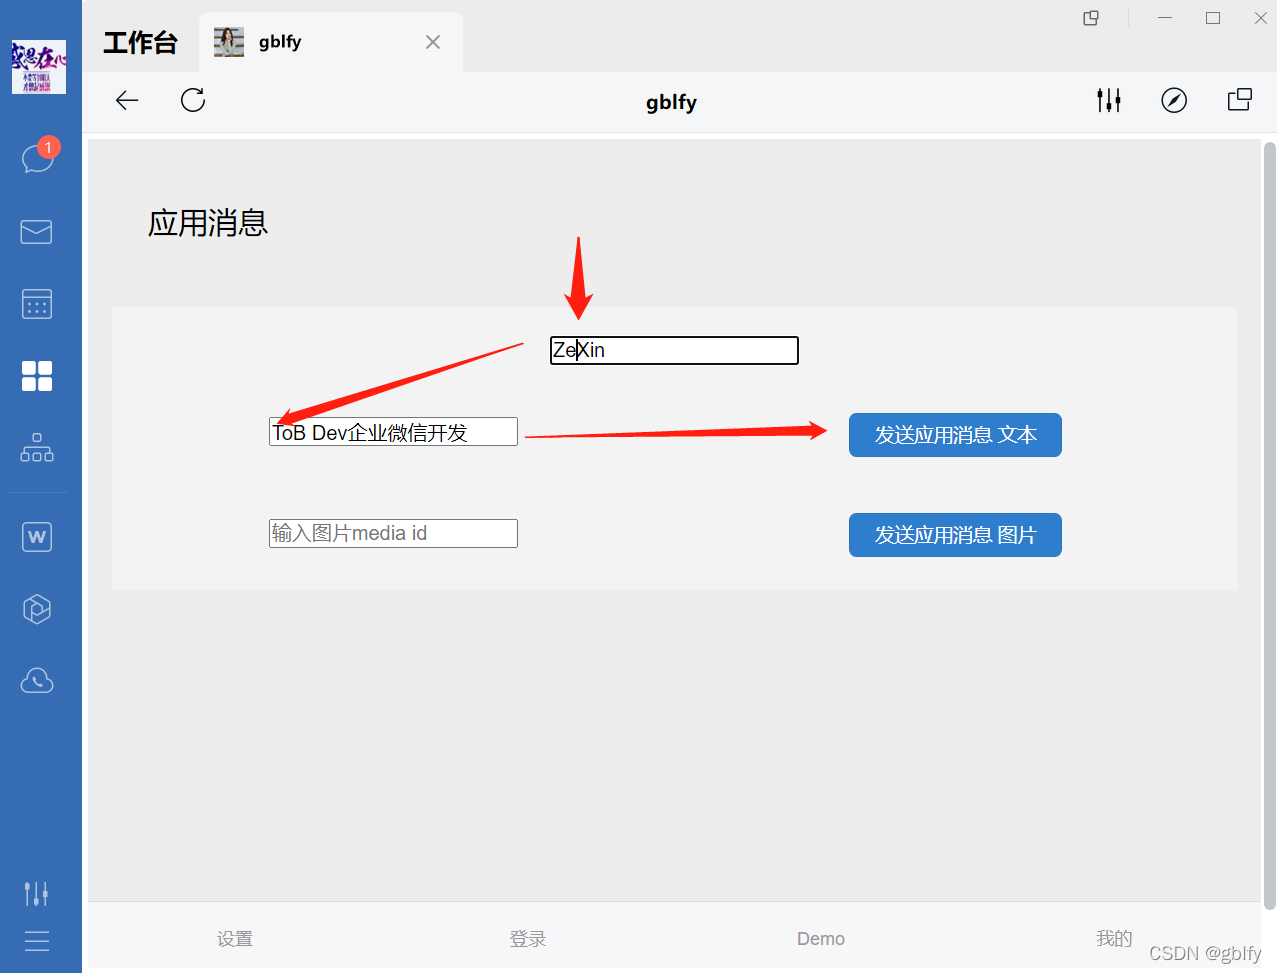Open the WeDoc documents icon
The width and height of the screenshot is (1277, 973).
pyautogui.click(x=37, y=537)
